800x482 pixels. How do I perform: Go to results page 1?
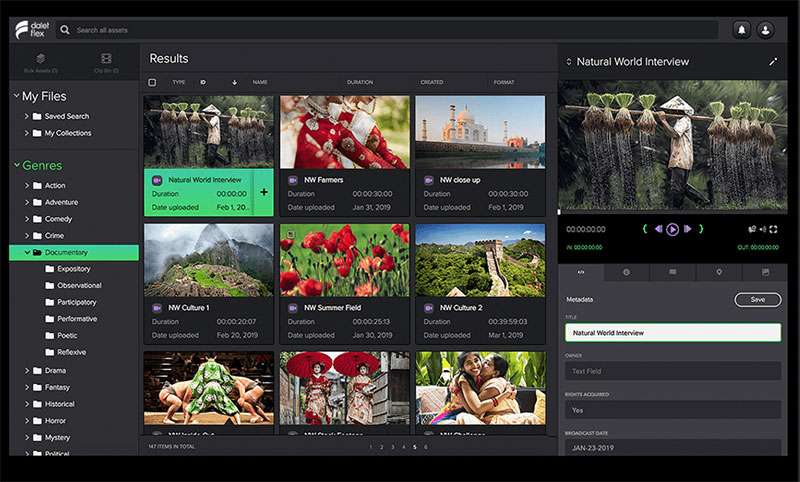[x=370, y=447]
